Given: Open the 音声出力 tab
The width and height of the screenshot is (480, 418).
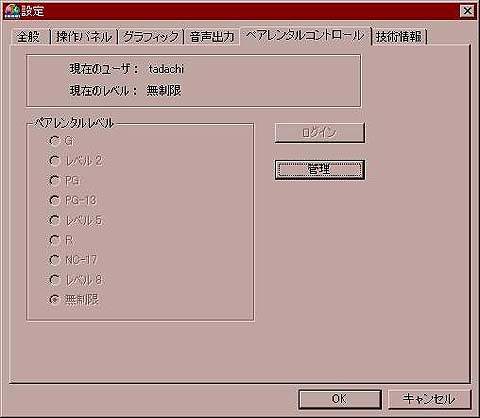Looking at the screenshot, I should tap(212, 36).
